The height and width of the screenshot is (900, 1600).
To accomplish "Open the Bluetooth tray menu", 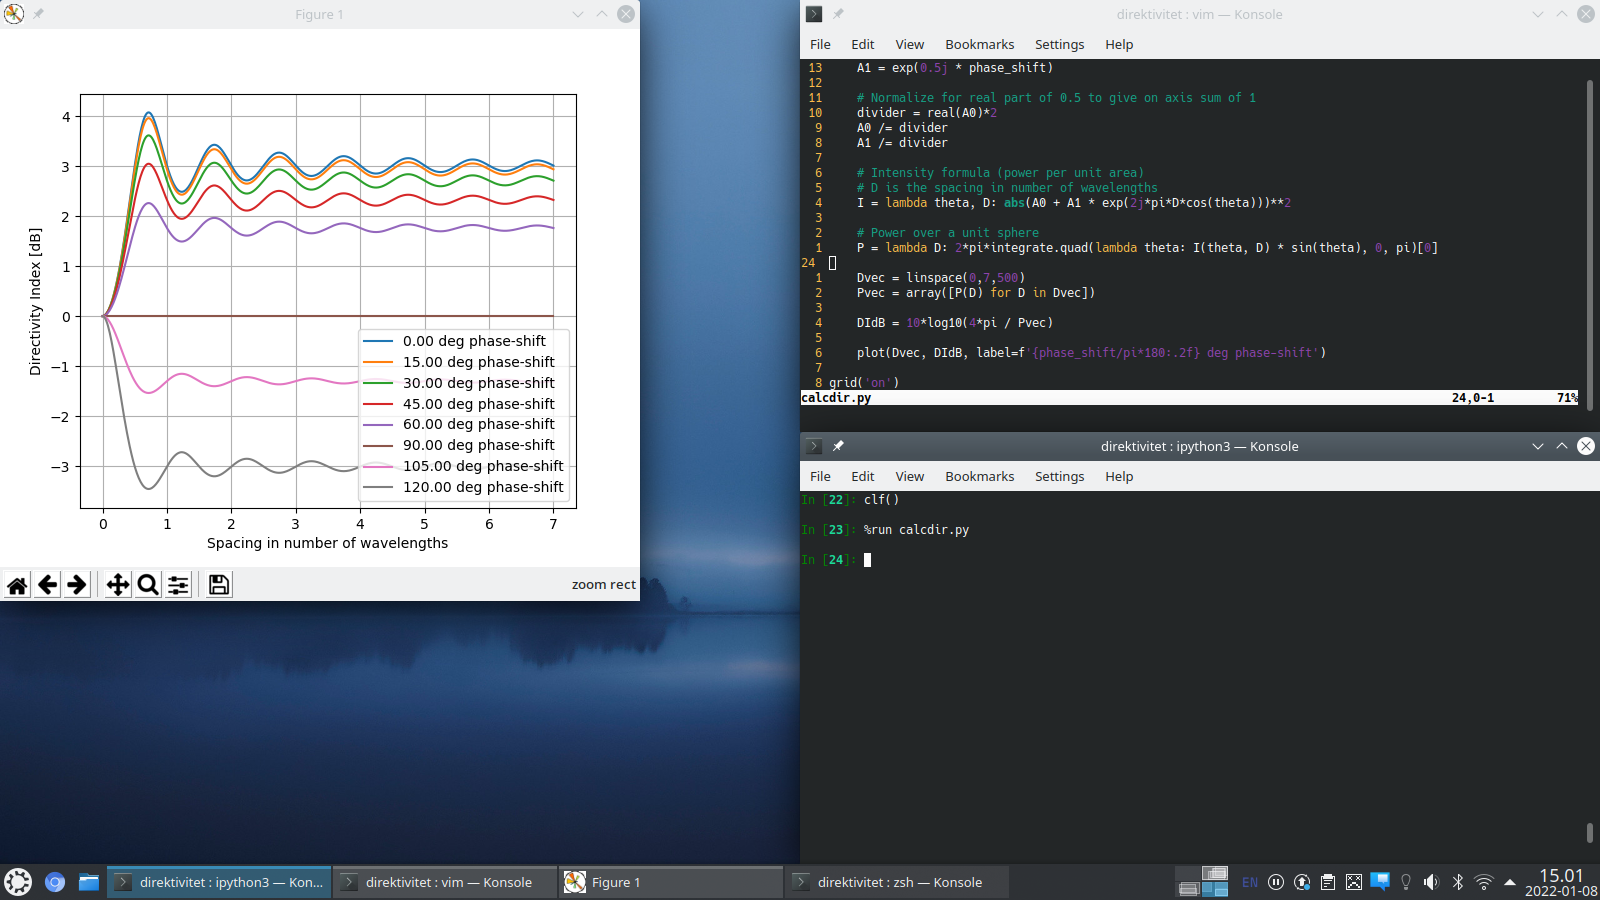I will click(x=1458, y=882).
